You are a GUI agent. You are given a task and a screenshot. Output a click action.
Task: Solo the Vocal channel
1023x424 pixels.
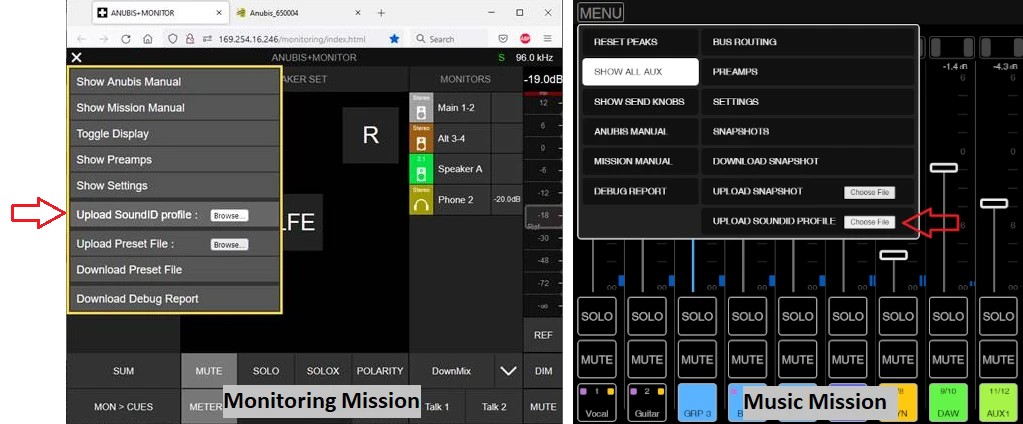tap(596, 316)
